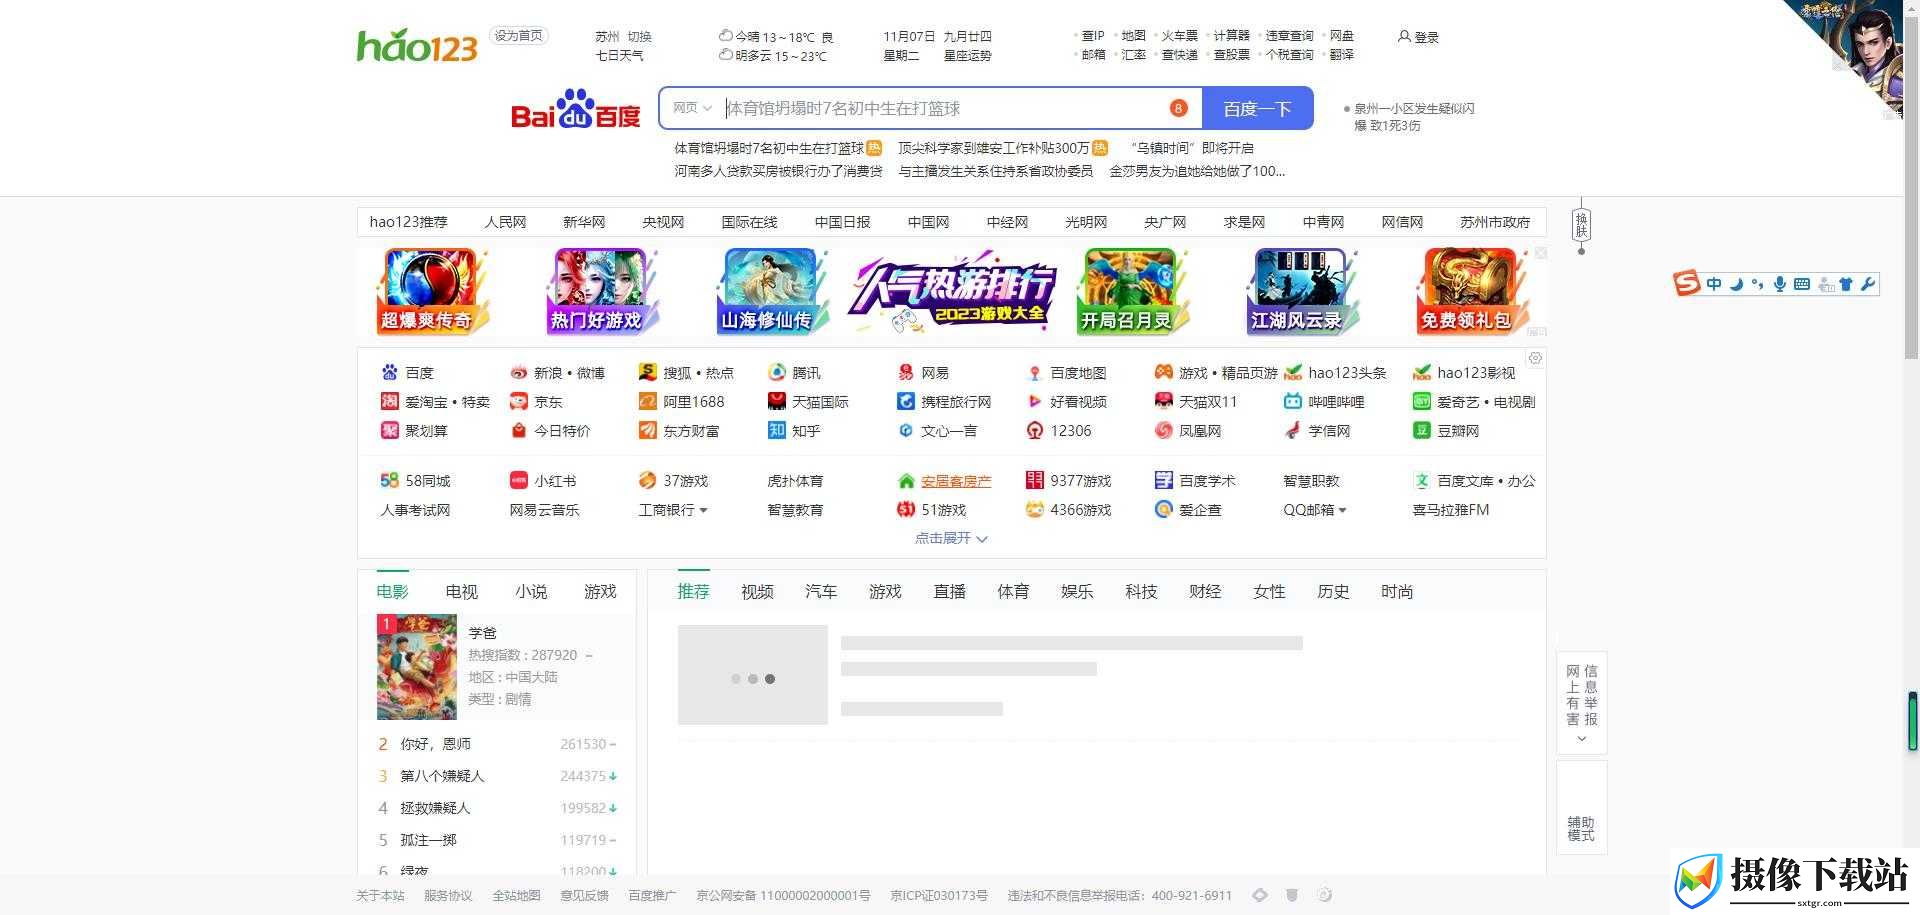Select the 视频 feed tab
This screenshot has width=1920, height=915.
pos(757,591)
